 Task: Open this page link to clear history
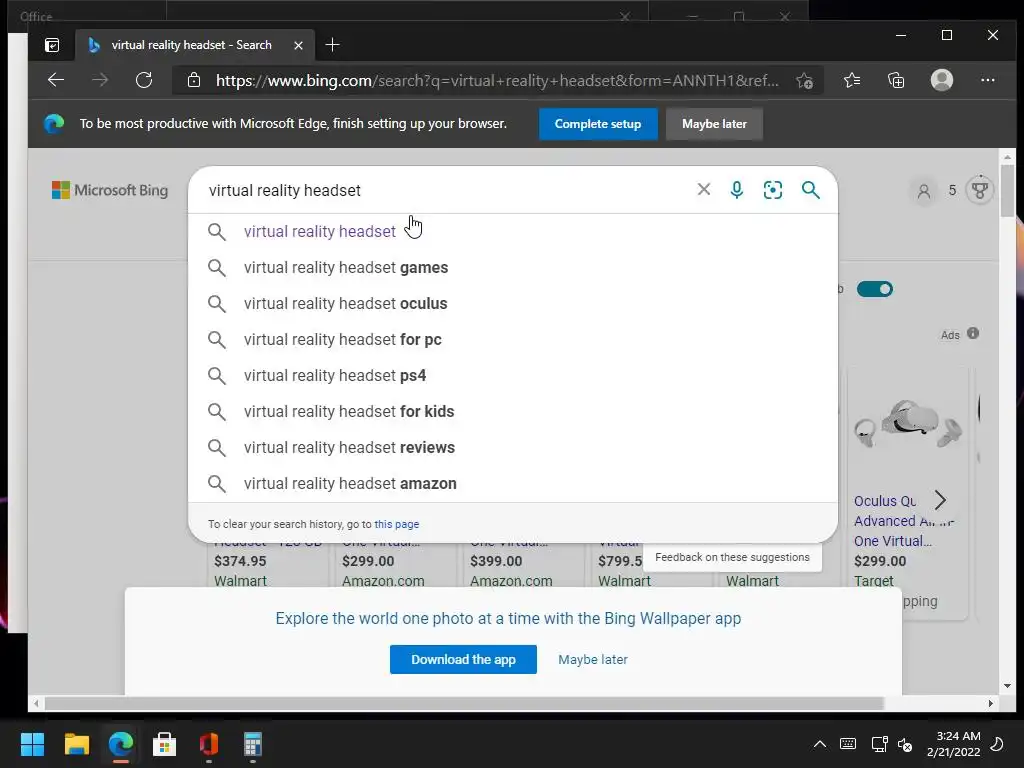tap(396, 524)
